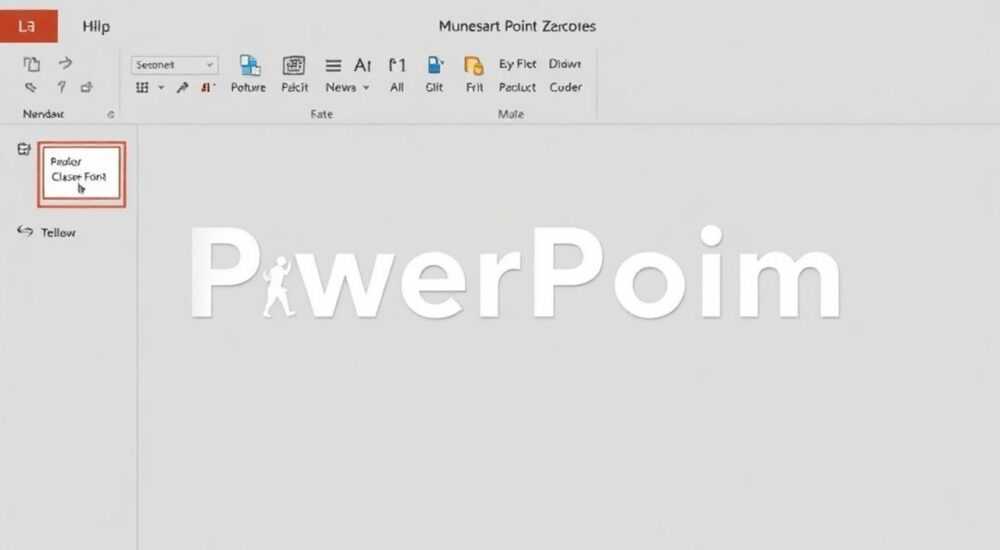Click the Diown button

[x=565, y=64]
